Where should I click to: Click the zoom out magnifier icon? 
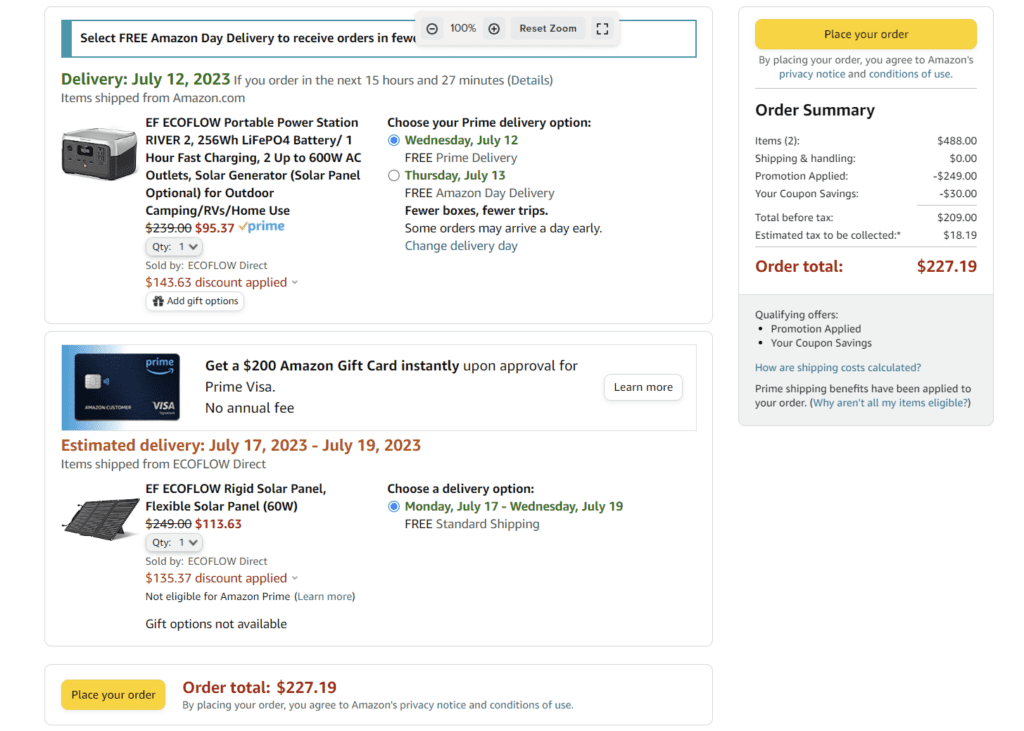[x=432, y=29]
